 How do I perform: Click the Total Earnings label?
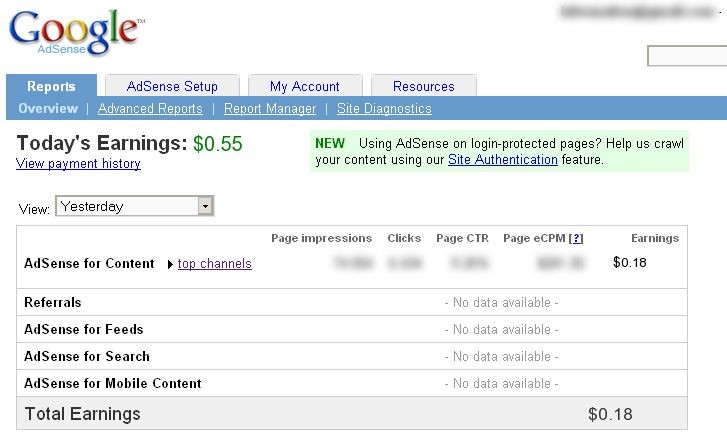83,414
